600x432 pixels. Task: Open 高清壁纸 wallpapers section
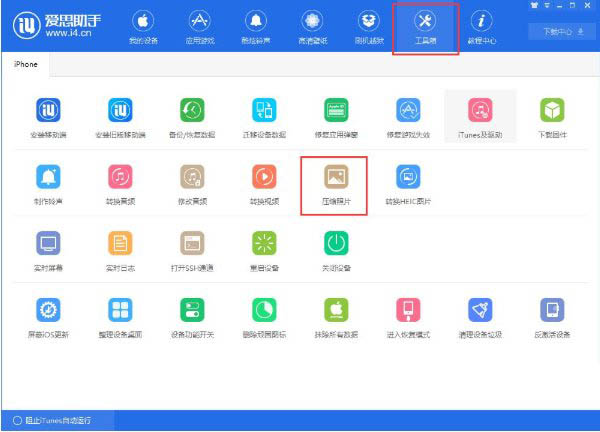(312, 28)
